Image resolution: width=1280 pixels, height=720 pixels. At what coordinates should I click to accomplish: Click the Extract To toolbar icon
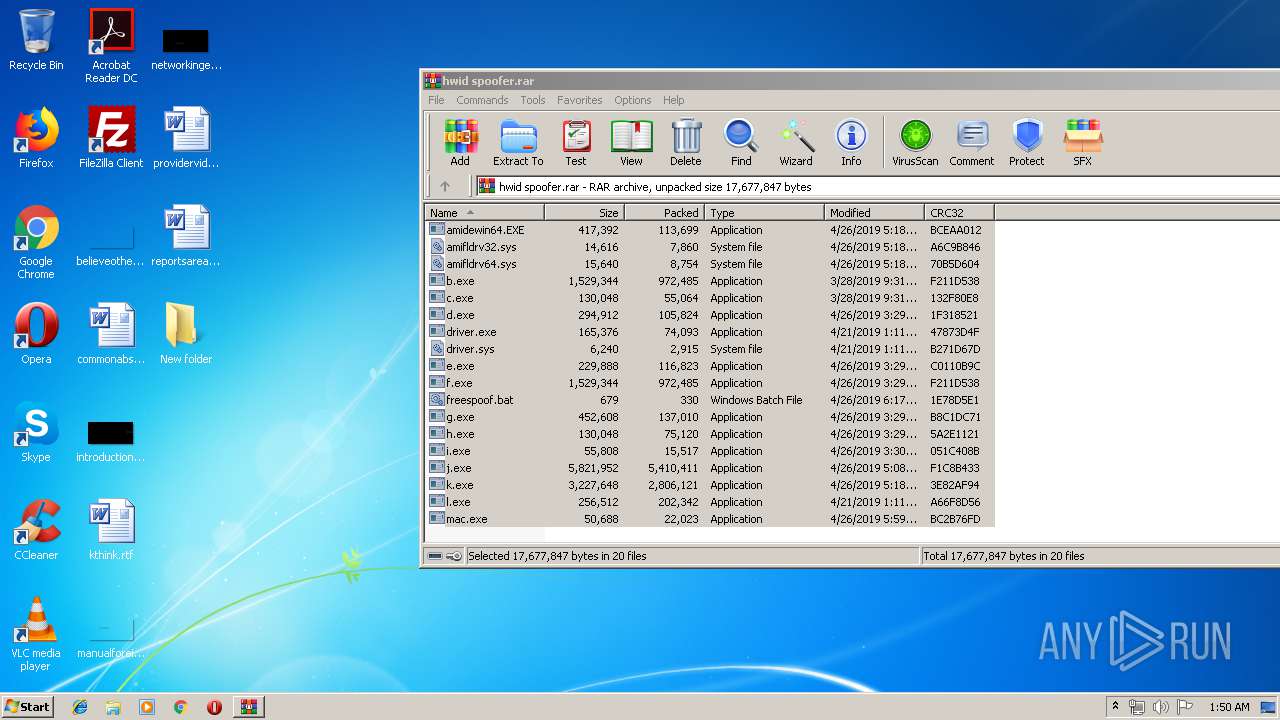click(x=518, y=142)
